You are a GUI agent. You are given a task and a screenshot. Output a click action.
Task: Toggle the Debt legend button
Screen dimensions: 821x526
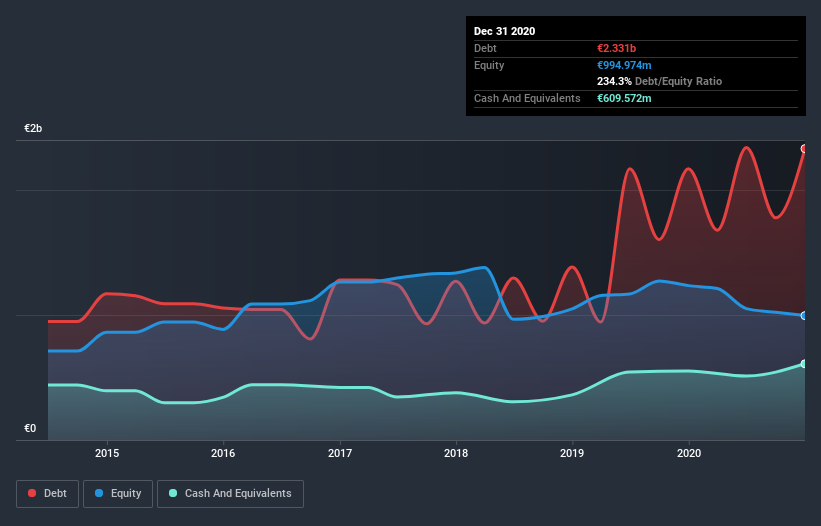point(47,494)
